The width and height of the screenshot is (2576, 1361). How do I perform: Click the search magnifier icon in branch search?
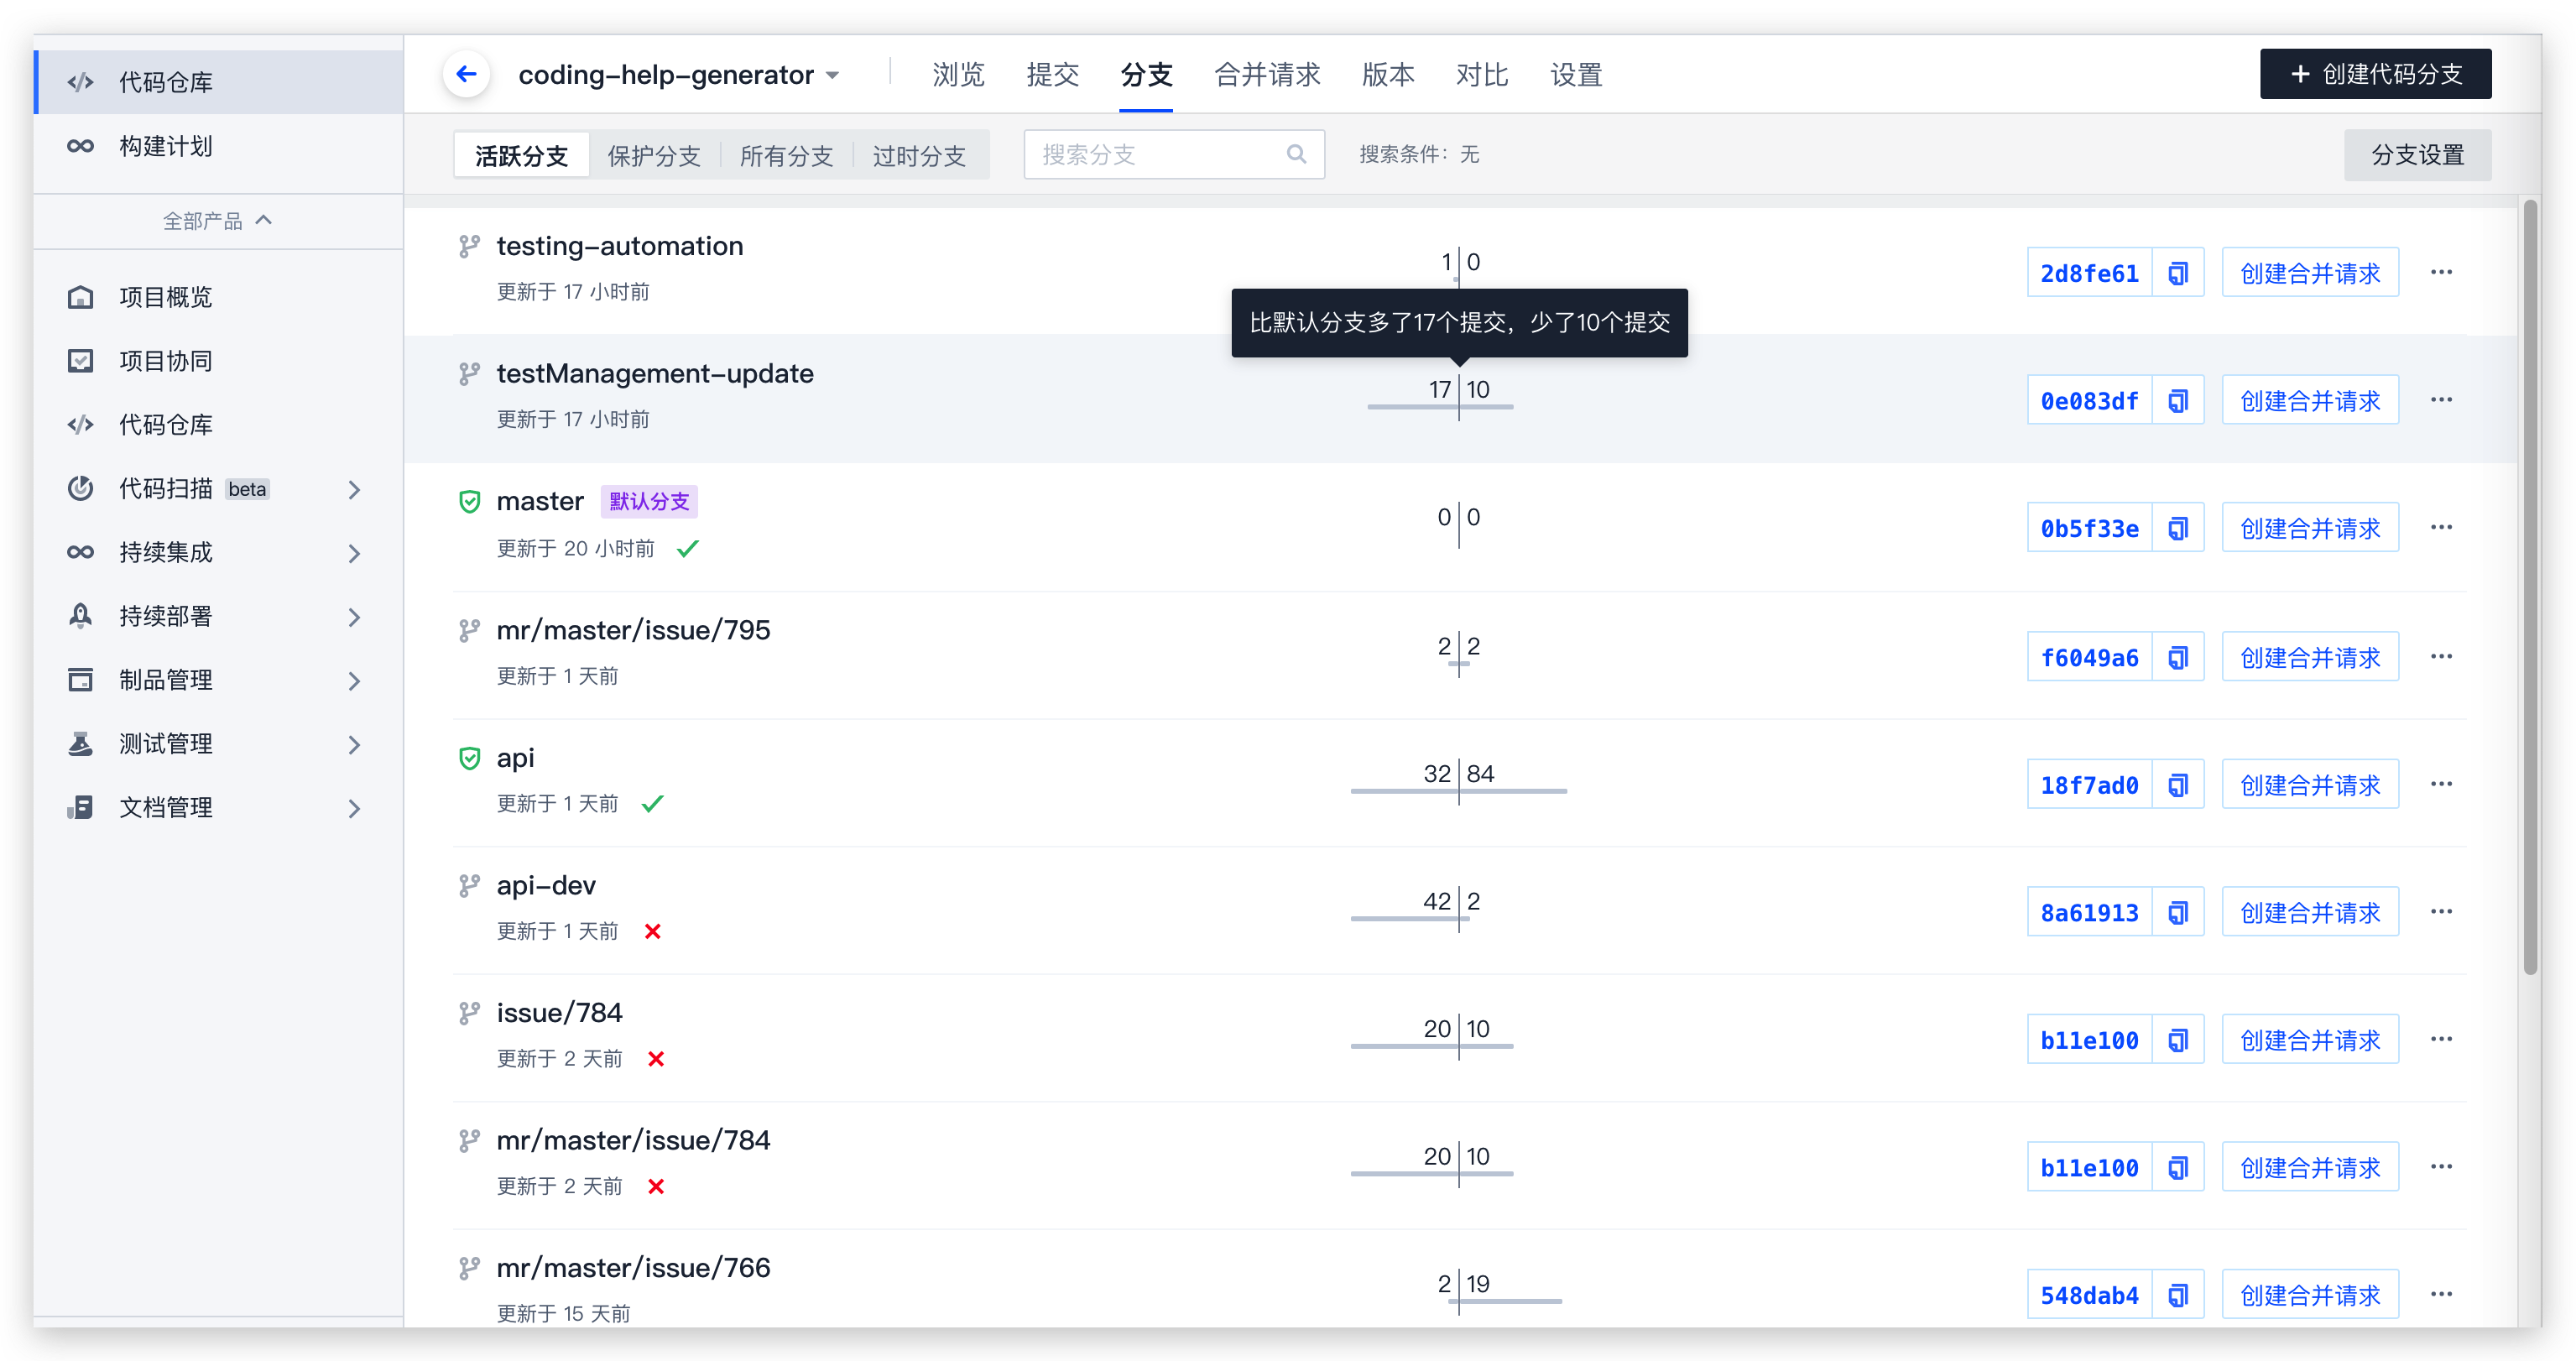[1296, 154]
